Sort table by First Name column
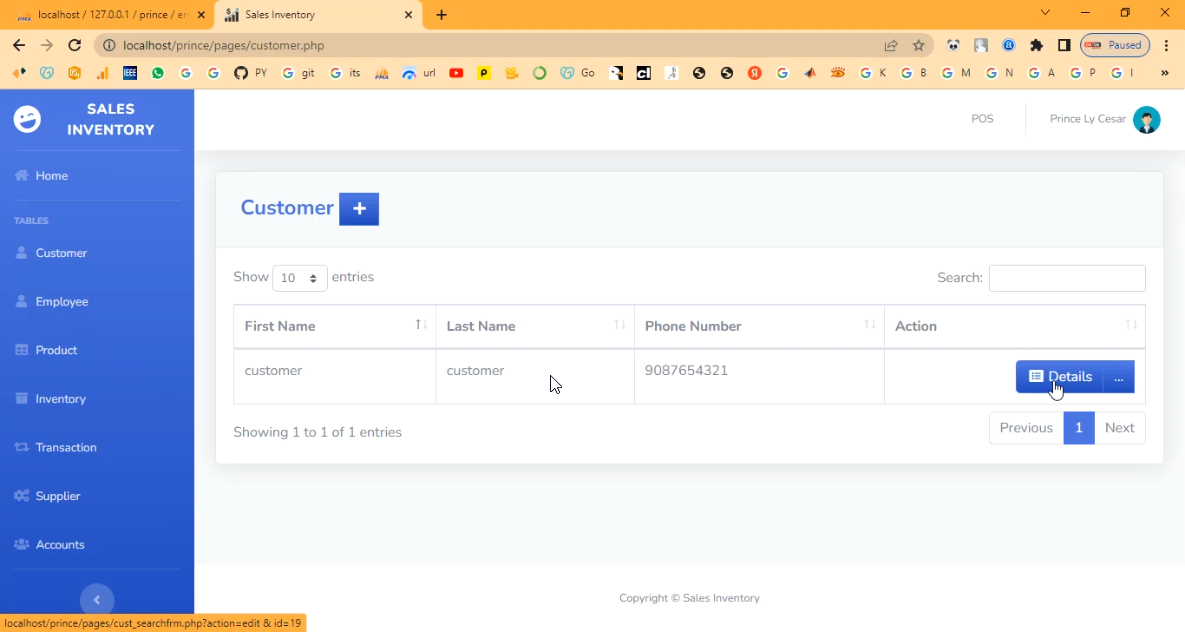 coord(334,326)
